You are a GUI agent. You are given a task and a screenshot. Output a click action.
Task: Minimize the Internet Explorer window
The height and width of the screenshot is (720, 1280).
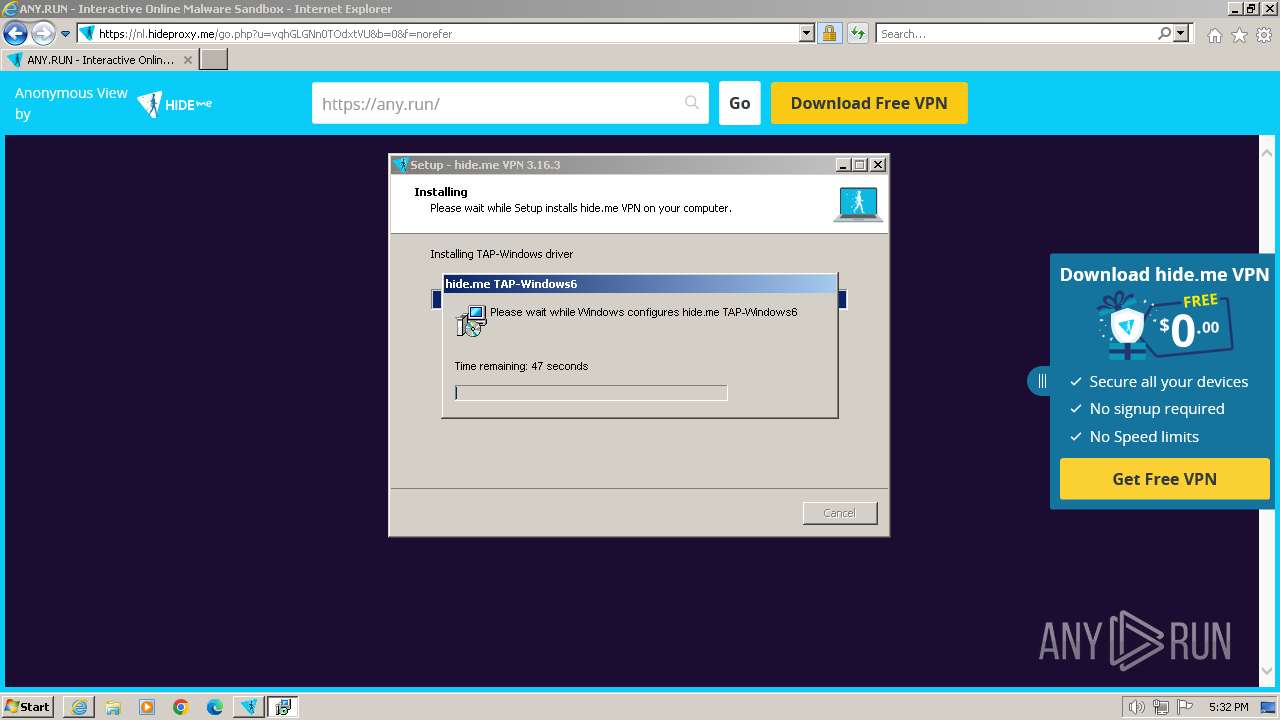1233,8
